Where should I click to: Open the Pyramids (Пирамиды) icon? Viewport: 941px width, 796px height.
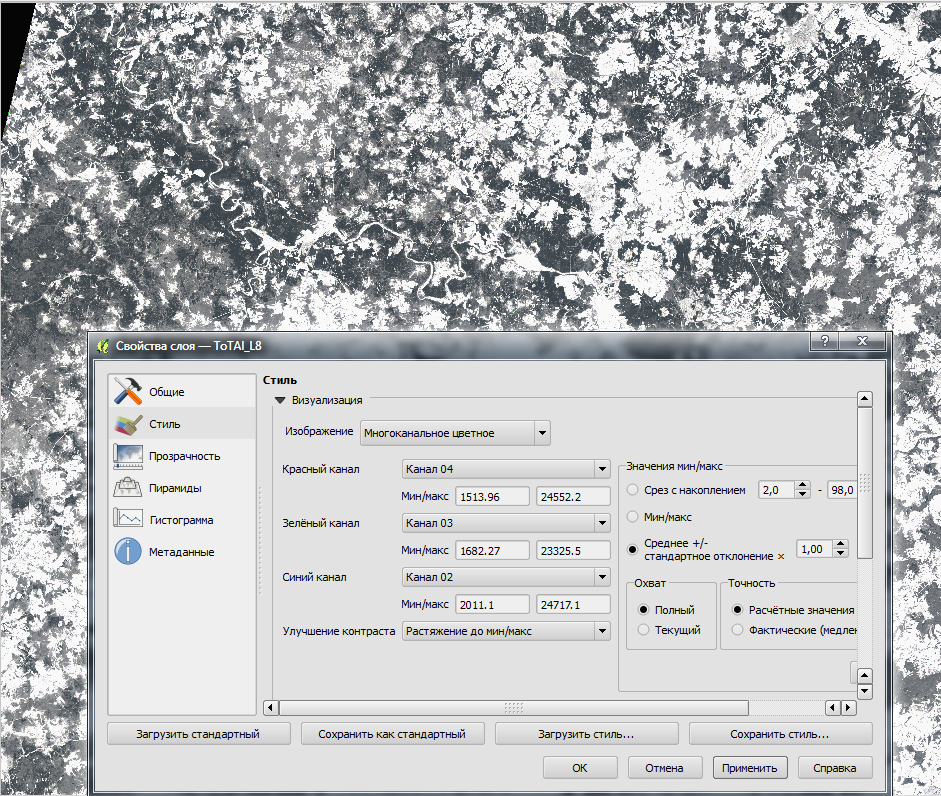pyautogui.click(x=128, y=488)
